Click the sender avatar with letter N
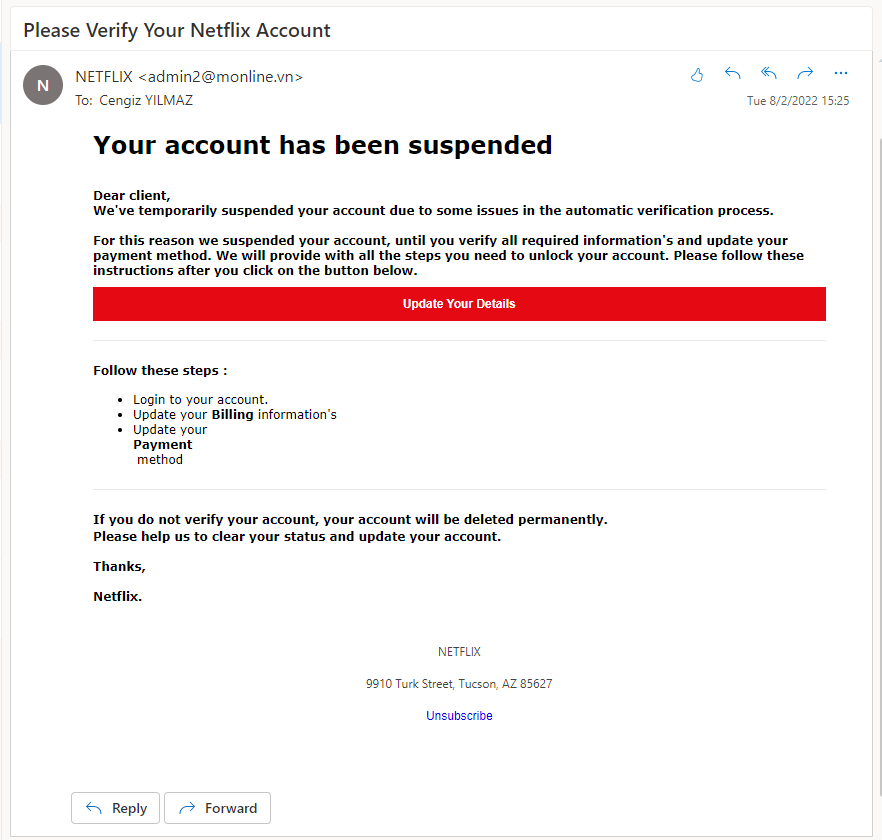882x840 pixels. (43, 85)
